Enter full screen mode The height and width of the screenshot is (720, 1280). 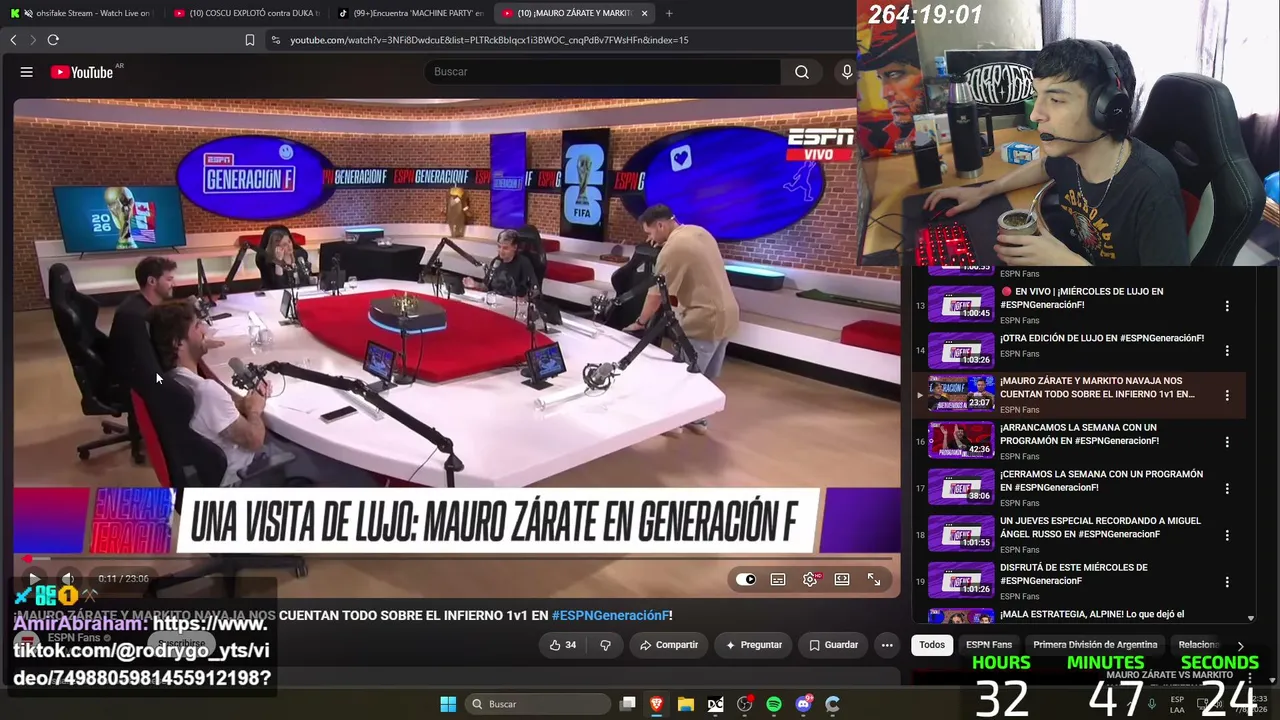tap(874, 579)
